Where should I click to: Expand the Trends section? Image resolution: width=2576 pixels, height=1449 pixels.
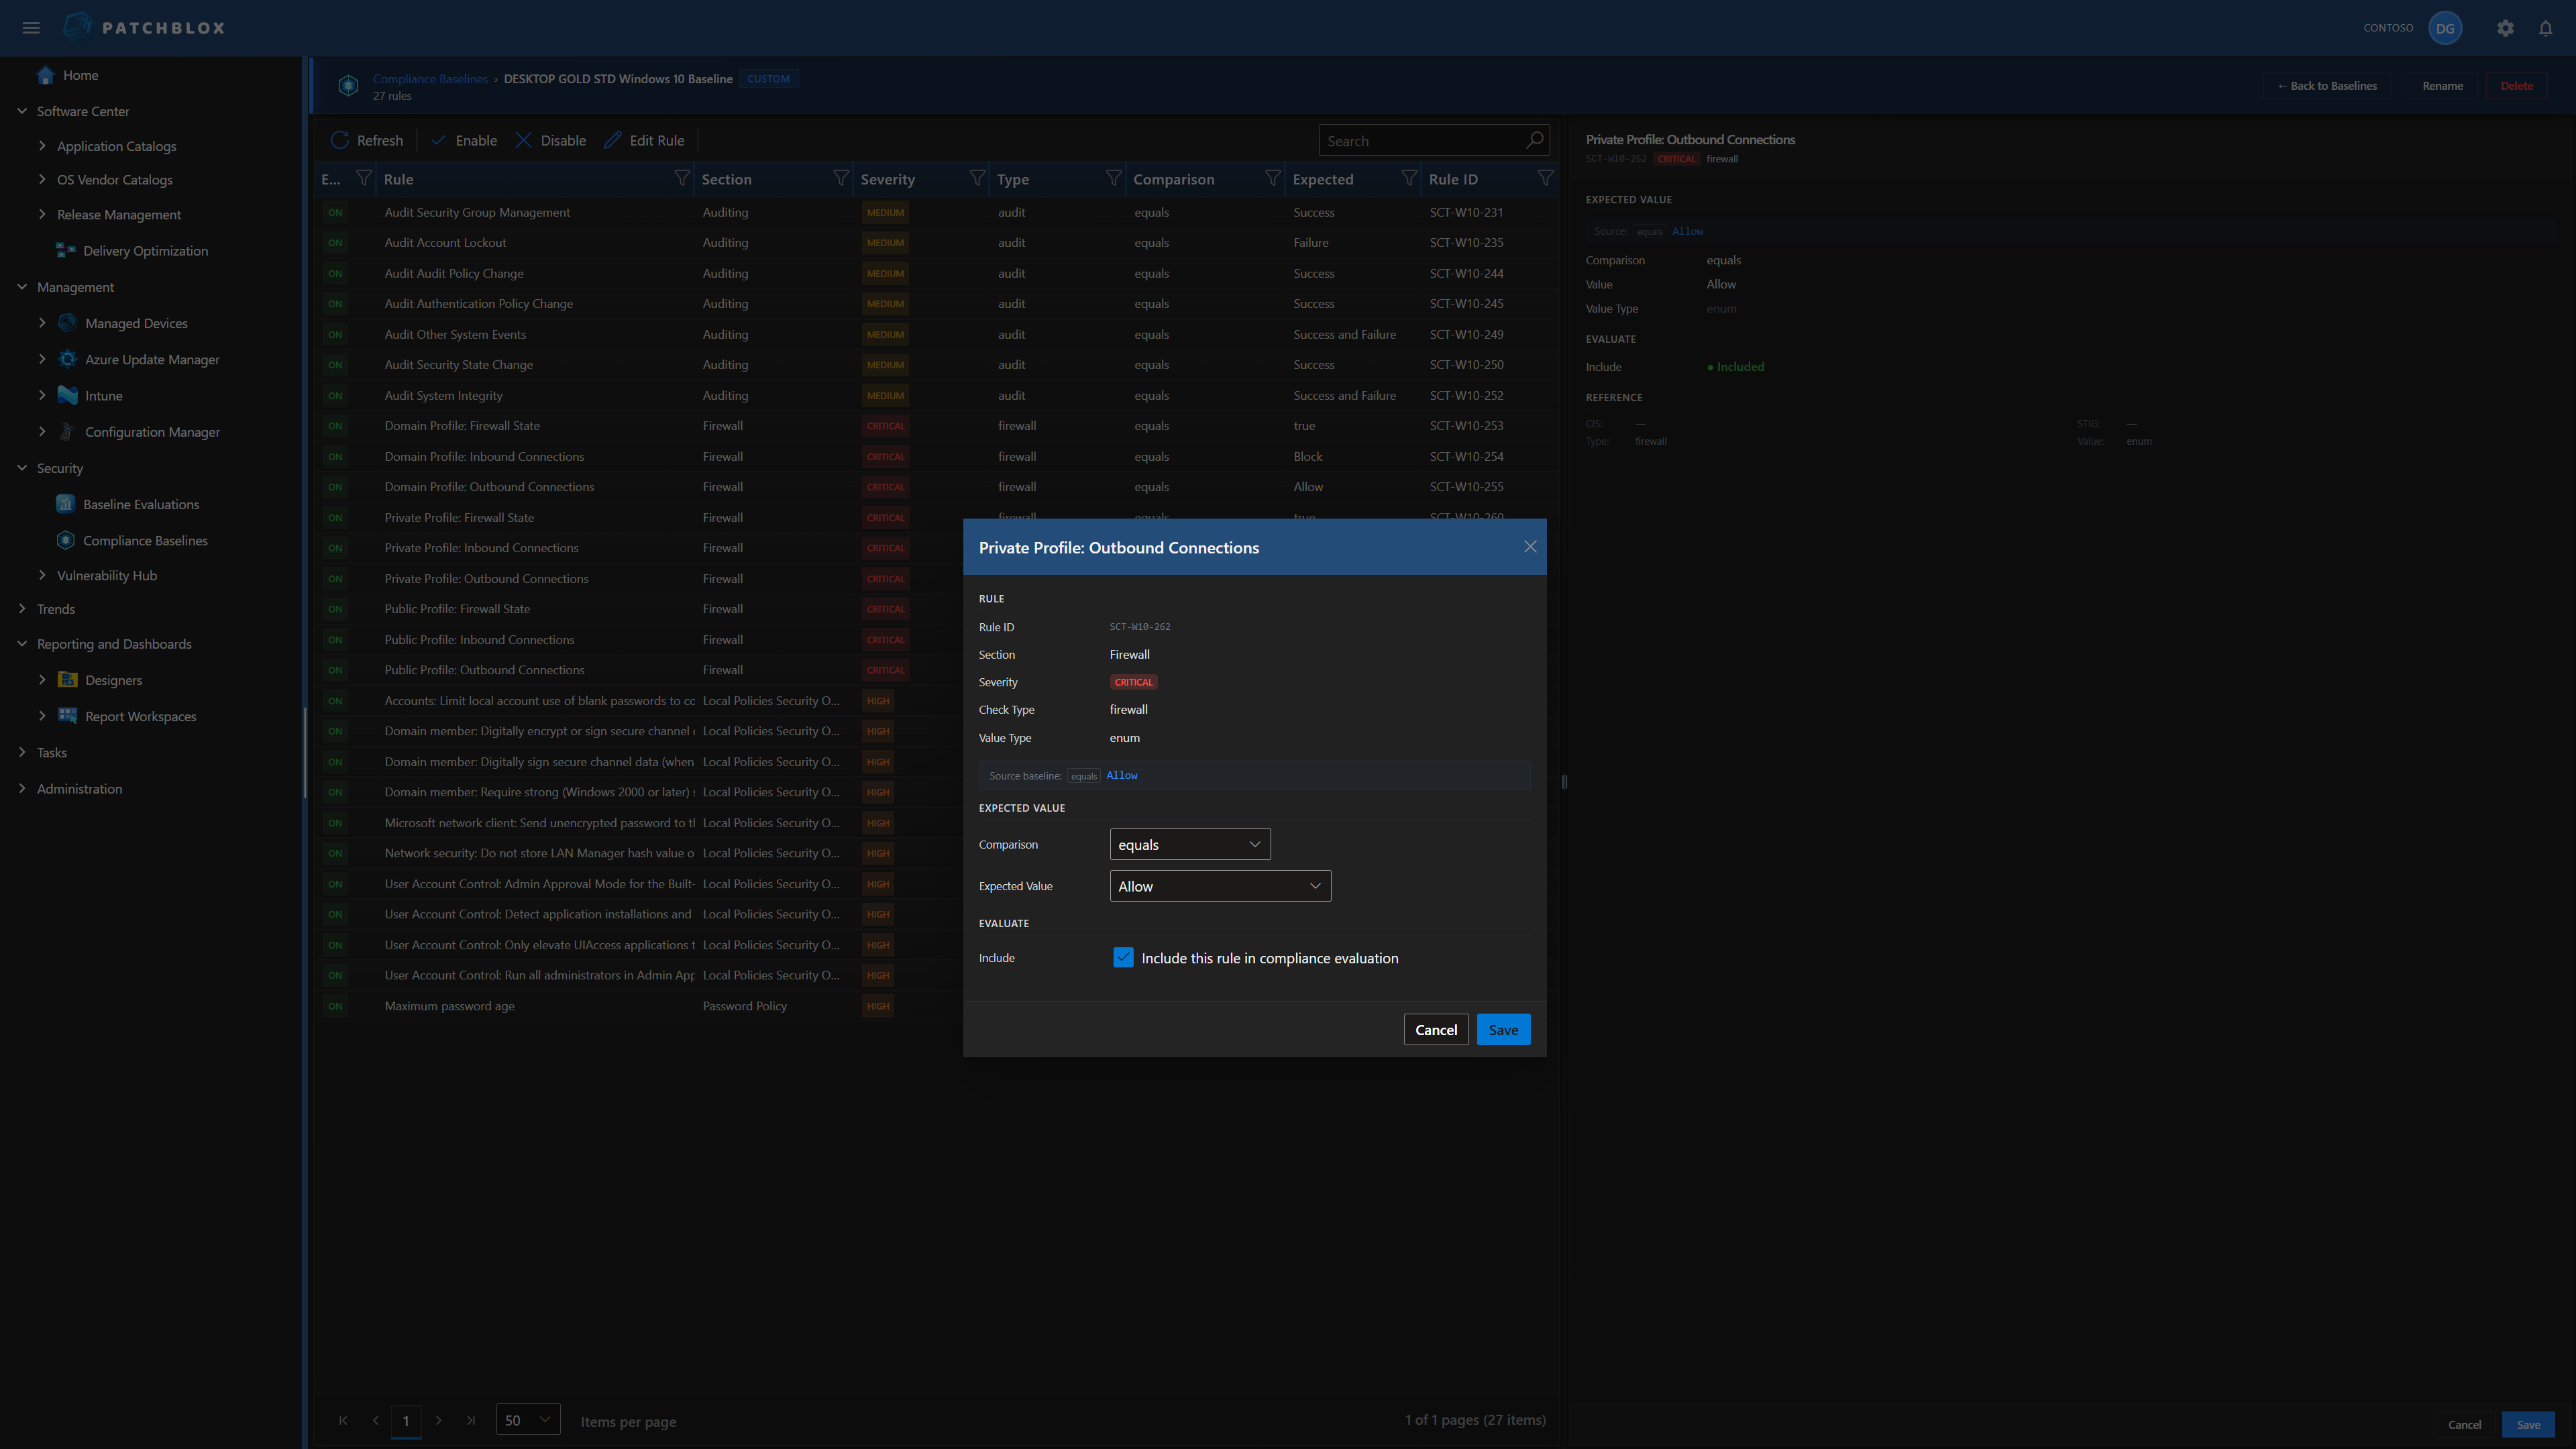point(22,609)
